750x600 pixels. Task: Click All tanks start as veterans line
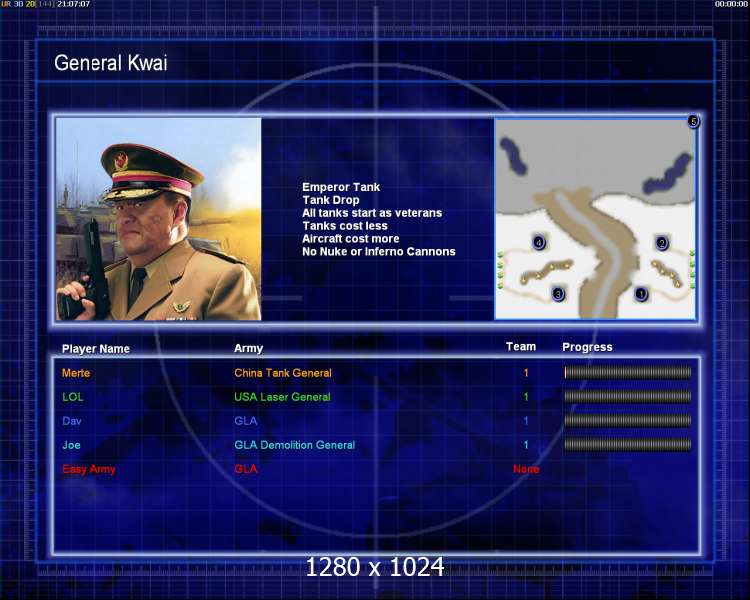(x=372, y=213)
